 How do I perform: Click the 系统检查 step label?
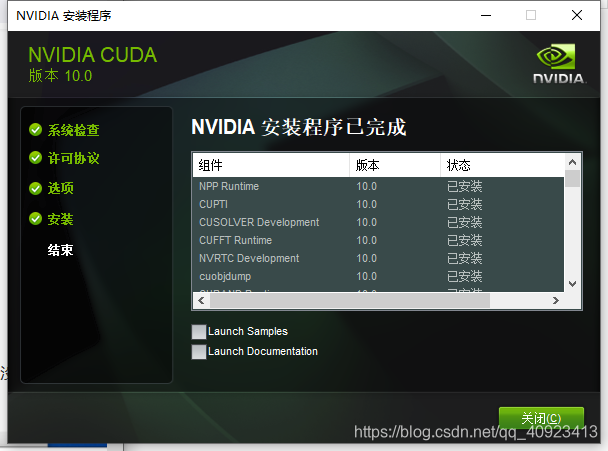point(73,130)
